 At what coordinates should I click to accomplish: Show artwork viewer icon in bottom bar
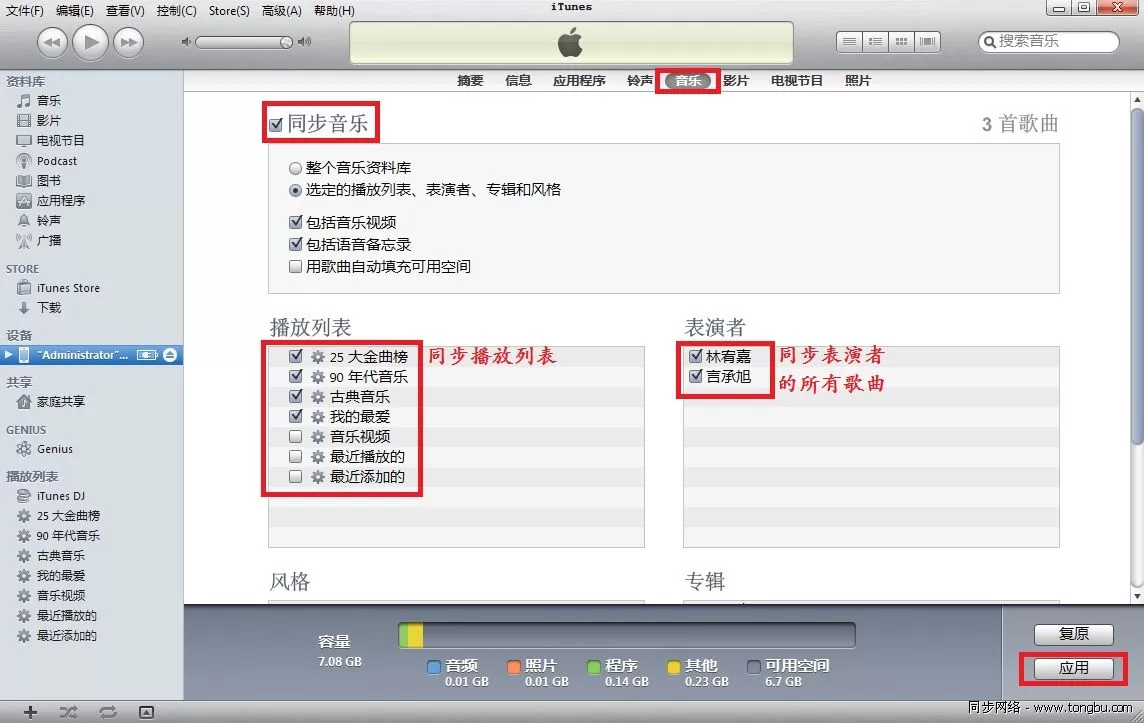click(146, 713)
